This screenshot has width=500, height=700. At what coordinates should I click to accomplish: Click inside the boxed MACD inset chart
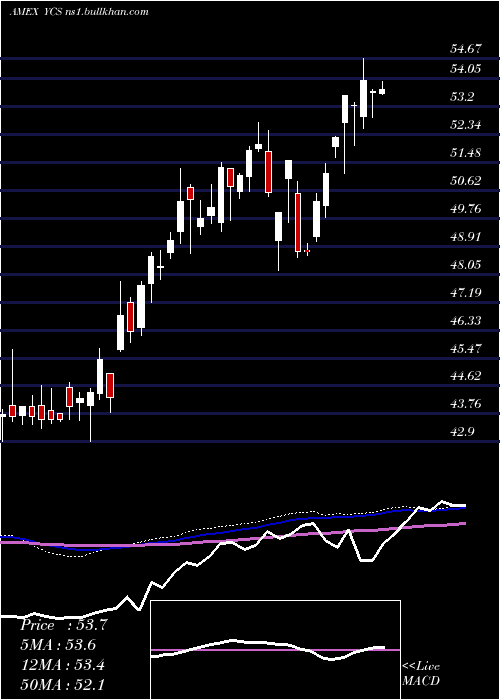click(275, 650)
